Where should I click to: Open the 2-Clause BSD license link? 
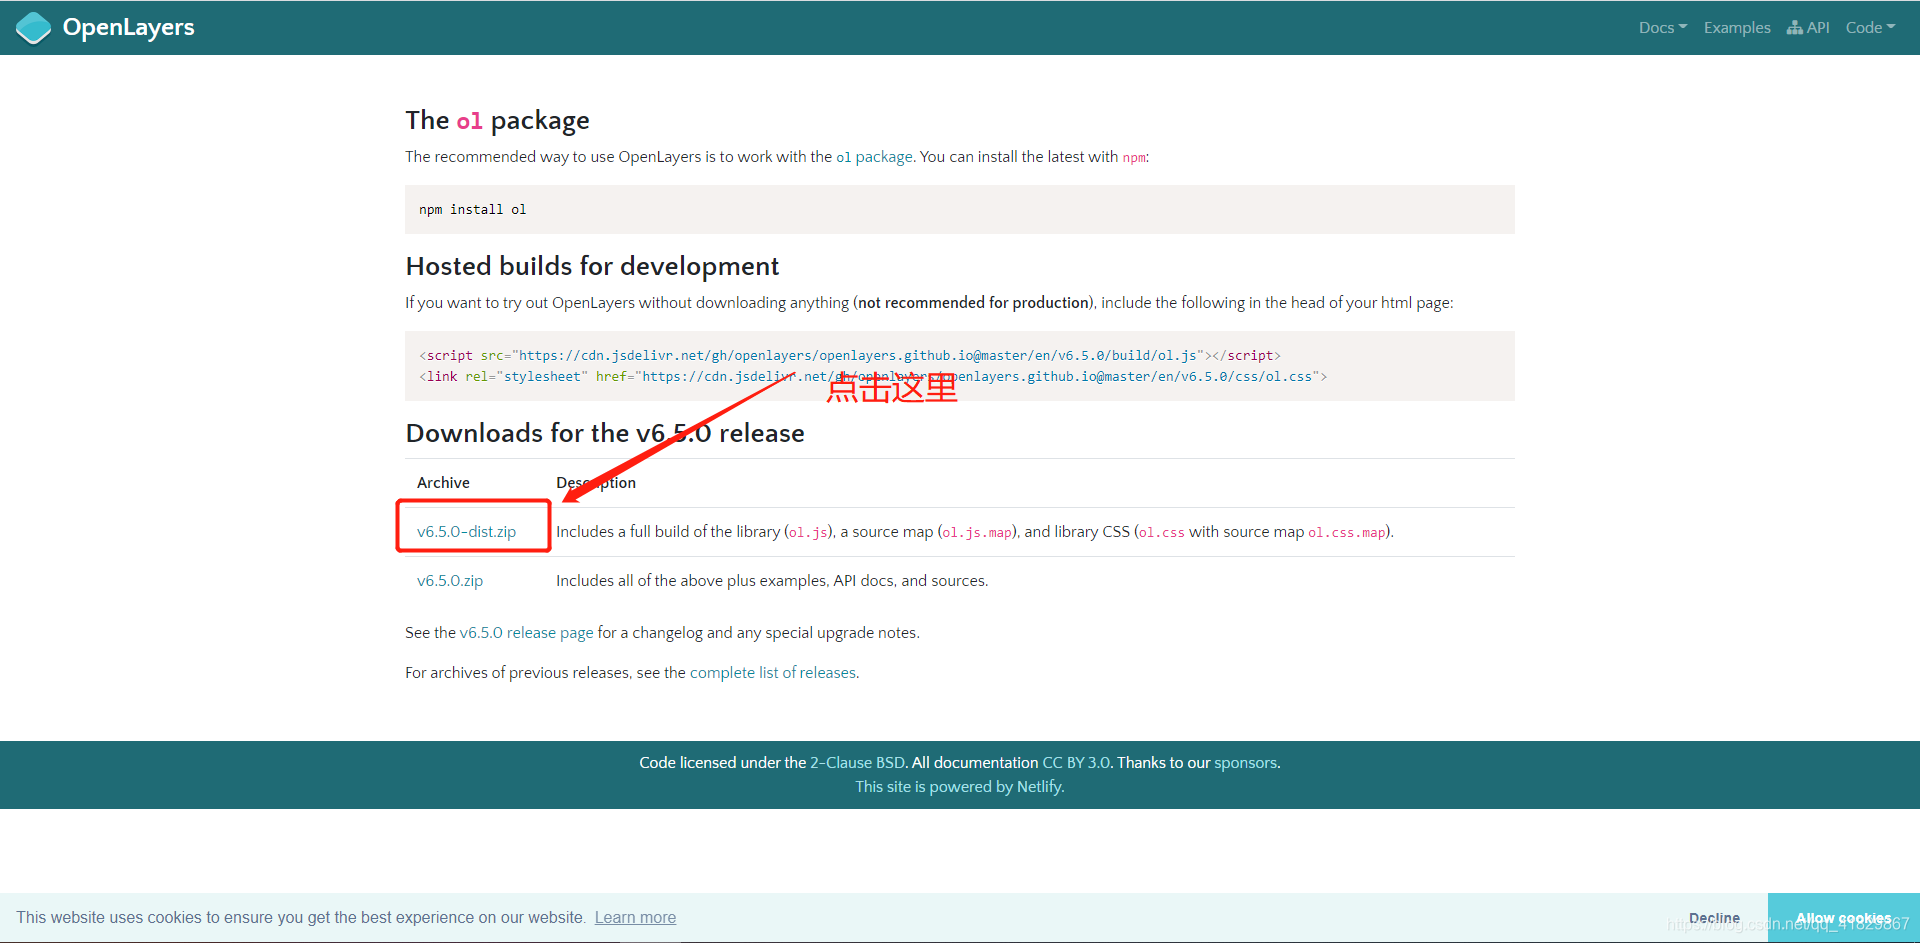[857, 763]
